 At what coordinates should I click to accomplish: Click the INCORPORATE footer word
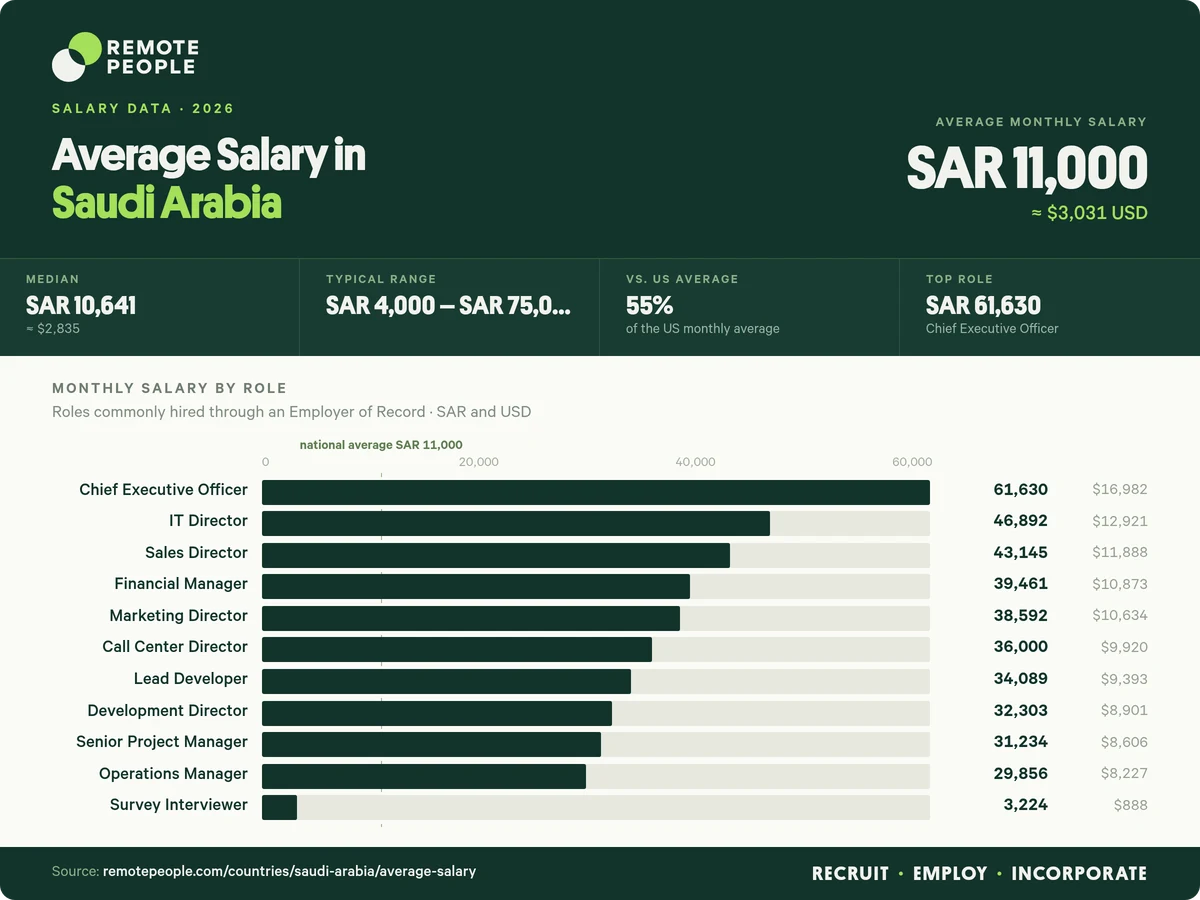pos(1079,873)
